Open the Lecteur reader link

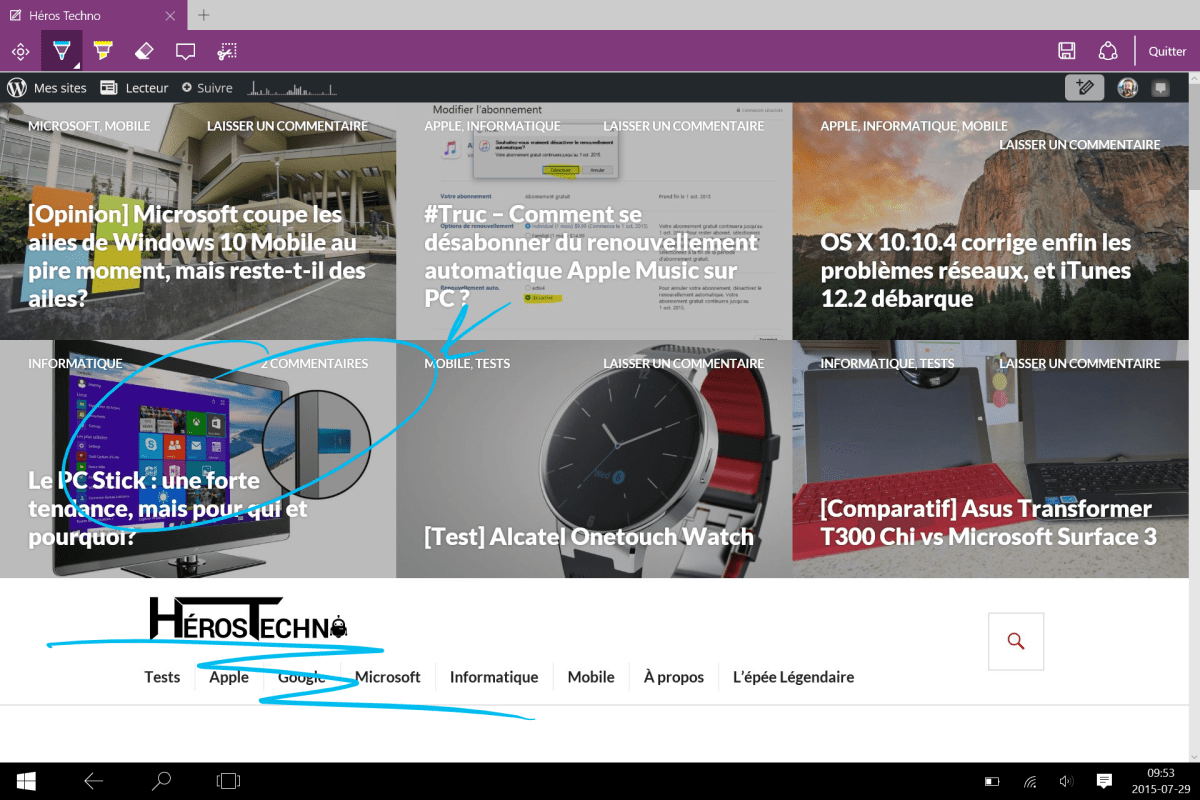(x=135, y=88)
